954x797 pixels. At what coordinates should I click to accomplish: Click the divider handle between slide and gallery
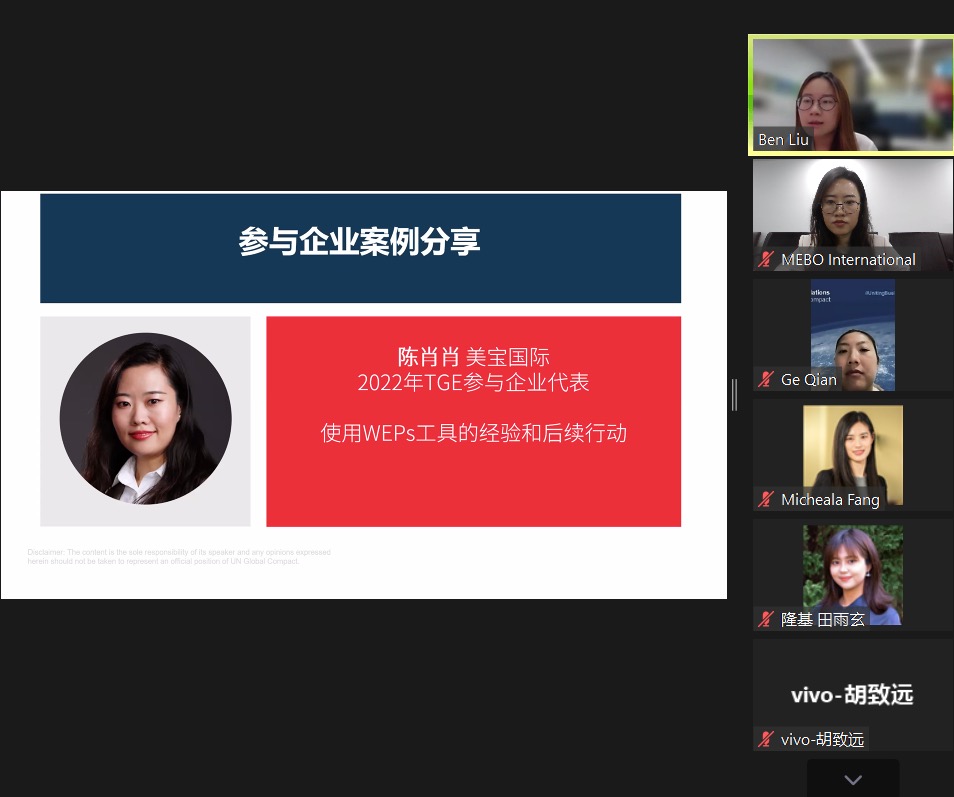pos(734,395)
